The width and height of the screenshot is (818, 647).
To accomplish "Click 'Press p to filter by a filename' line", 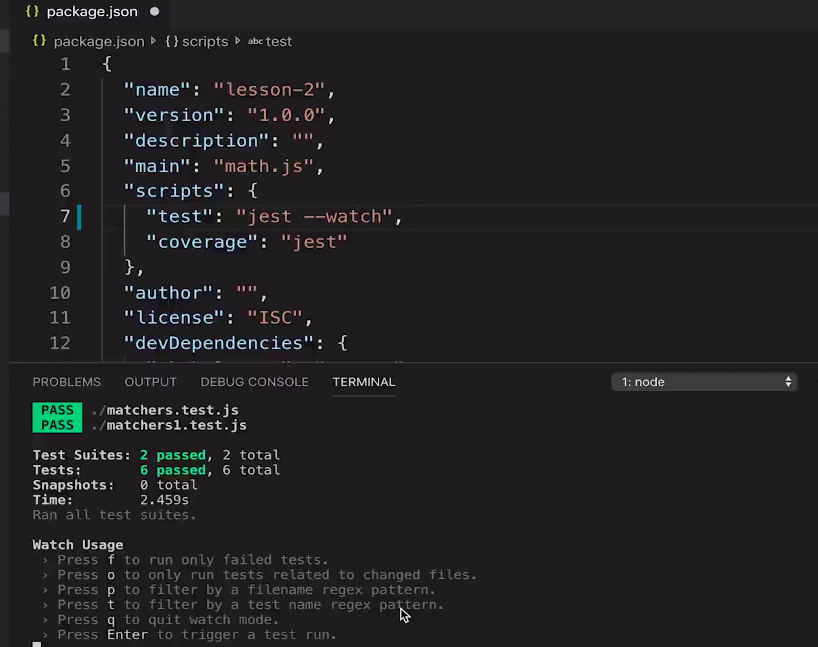I will (239, 590).
